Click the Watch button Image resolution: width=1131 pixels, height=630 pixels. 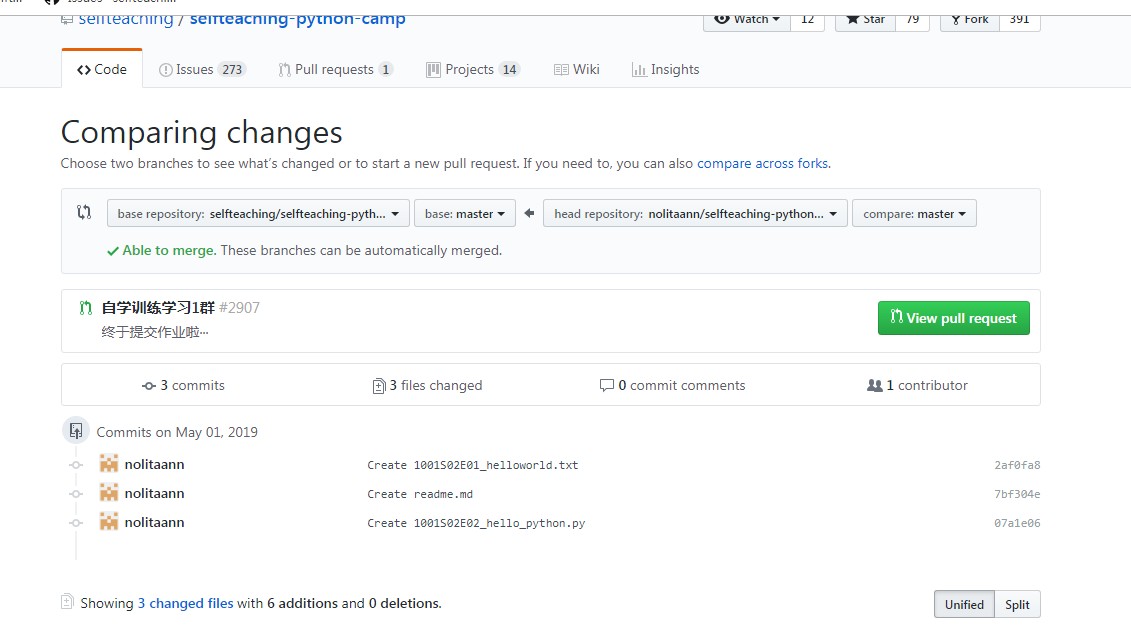click(747, 20)
